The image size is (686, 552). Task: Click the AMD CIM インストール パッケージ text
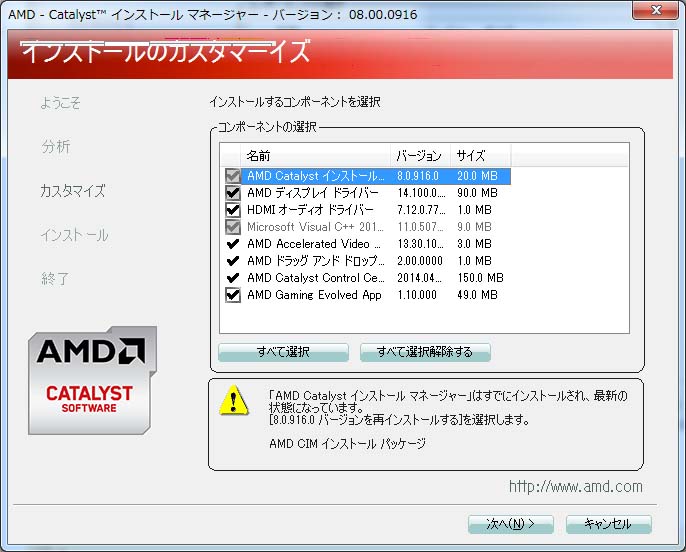point(347,444)
